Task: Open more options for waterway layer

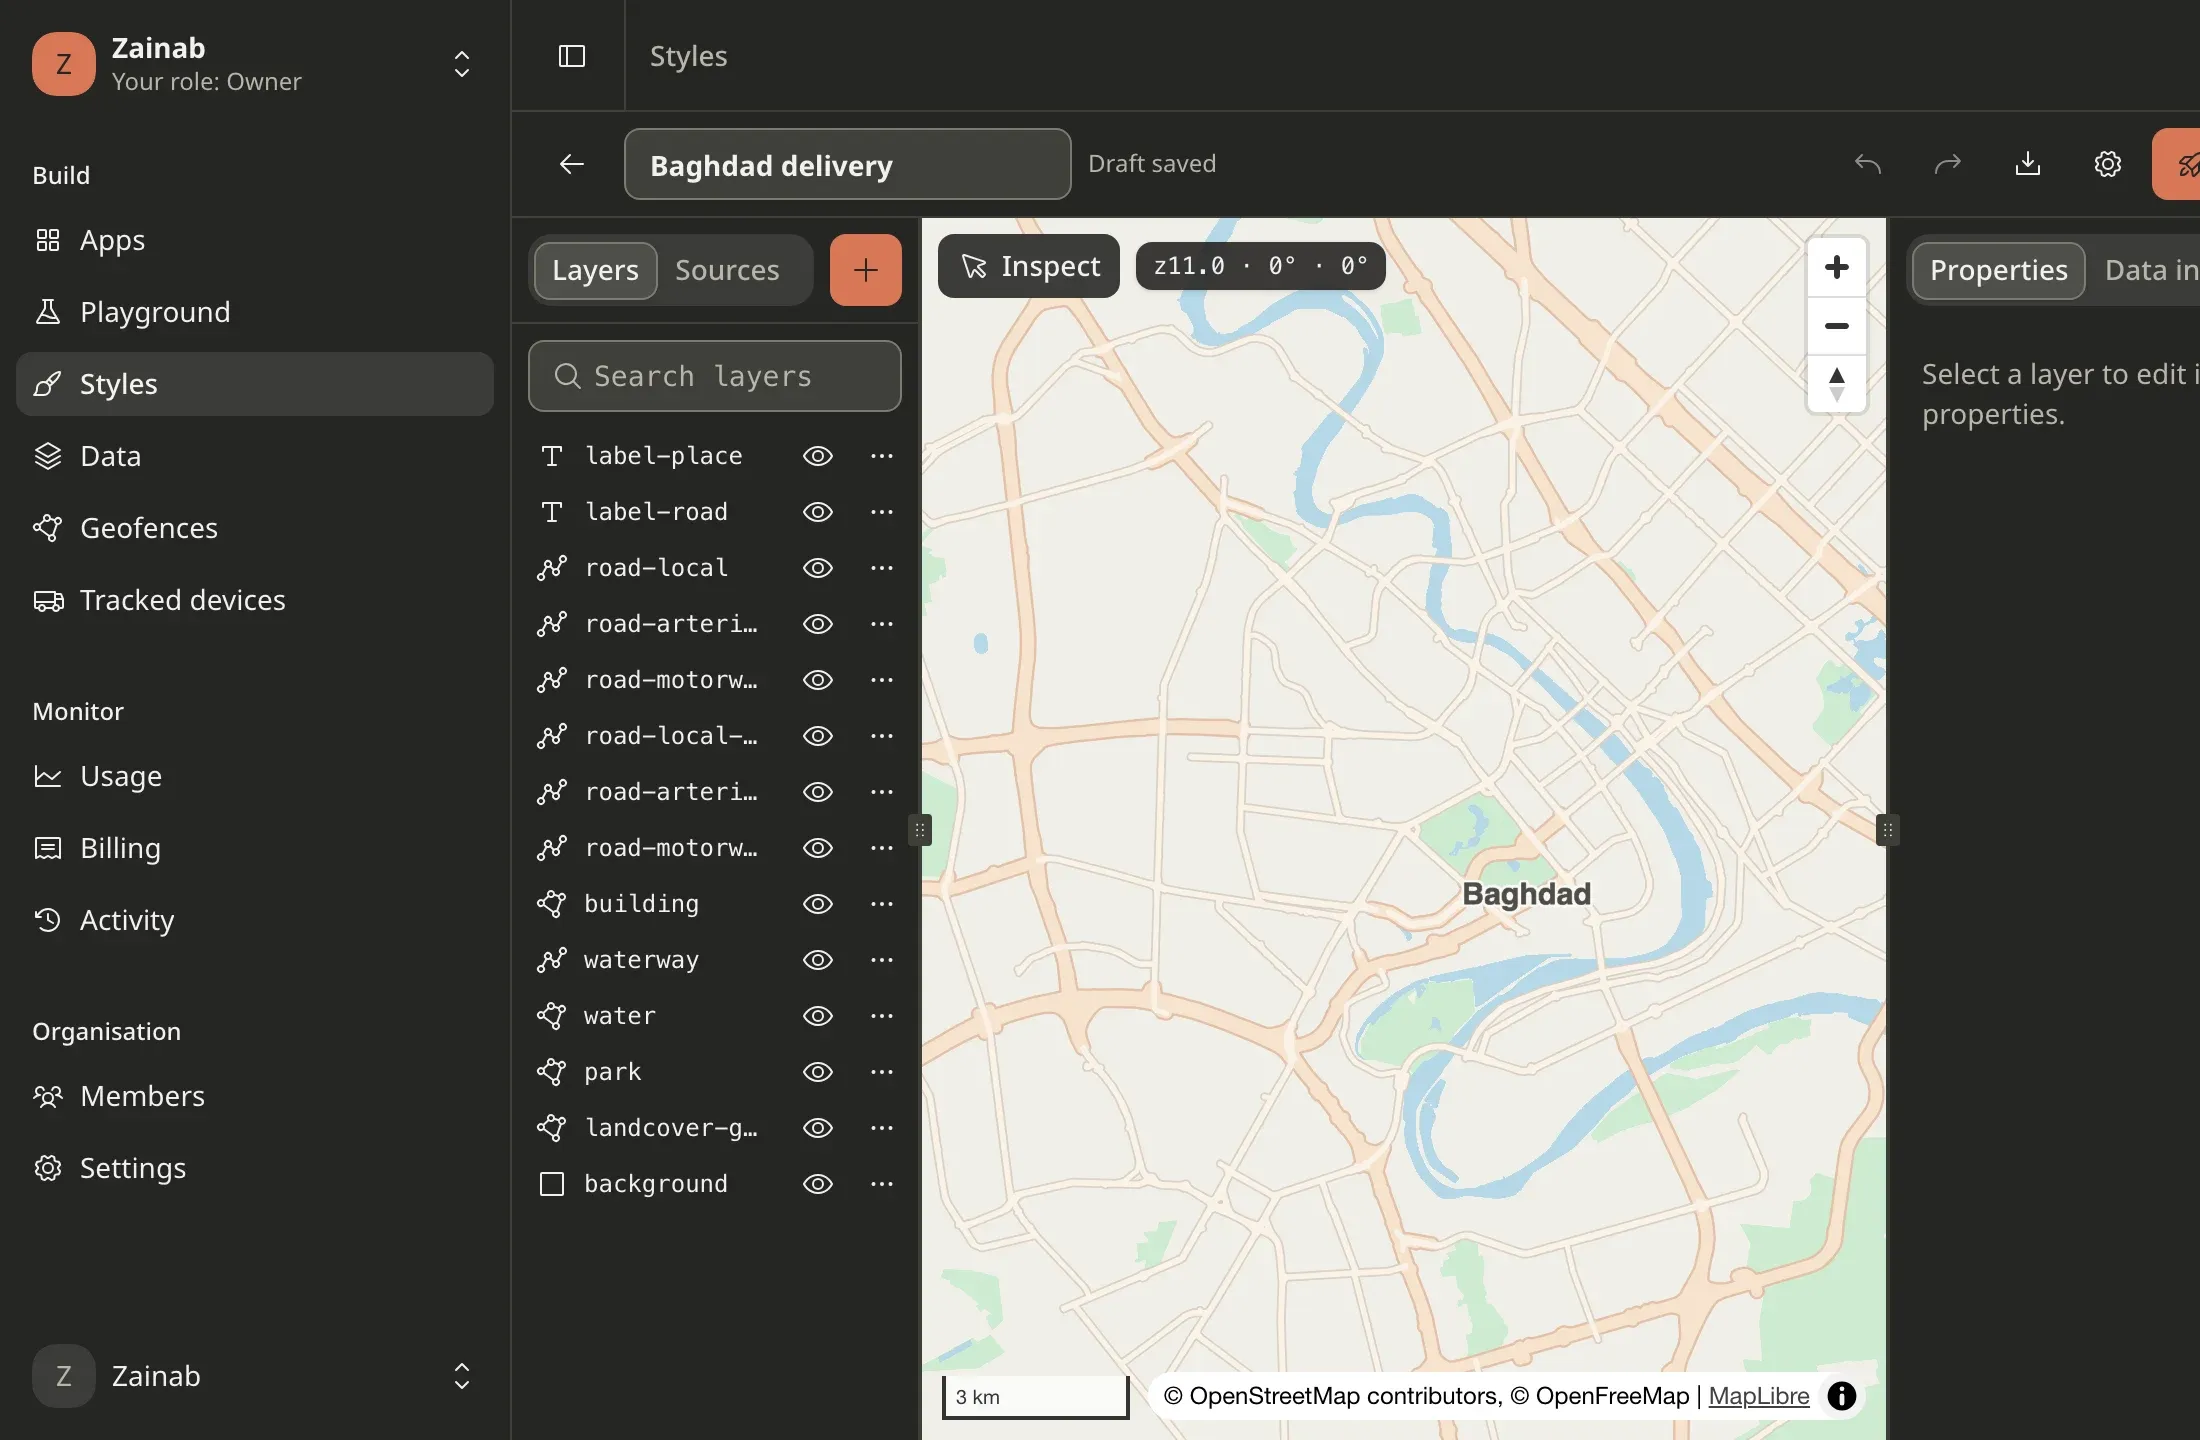Action: [x=881, y=960]
